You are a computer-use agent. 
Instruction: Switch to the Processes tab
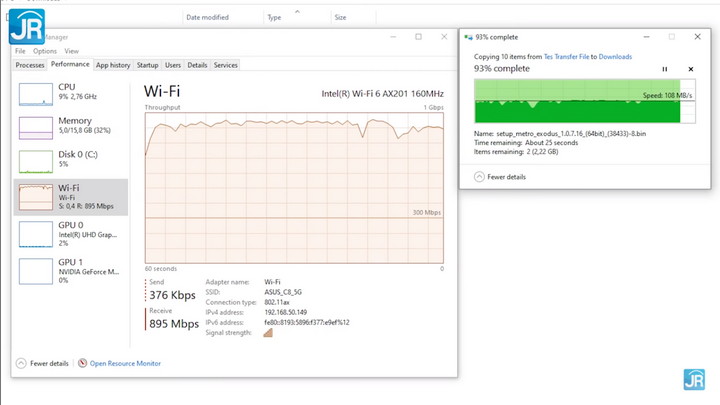[30, 65]
